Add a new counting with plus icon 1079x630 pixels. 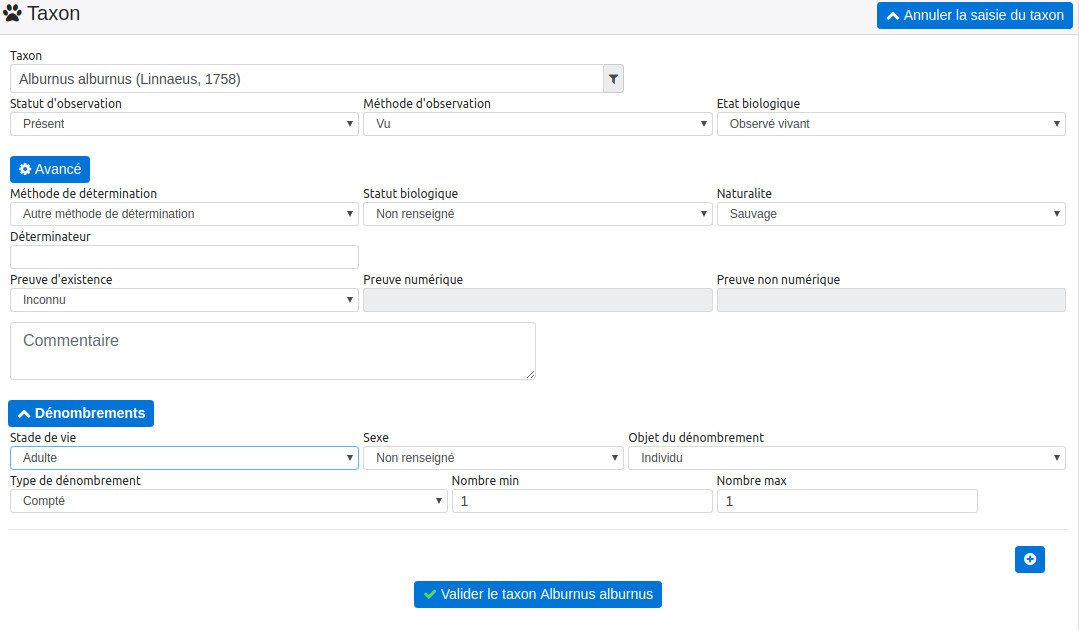click(1029, 559)
